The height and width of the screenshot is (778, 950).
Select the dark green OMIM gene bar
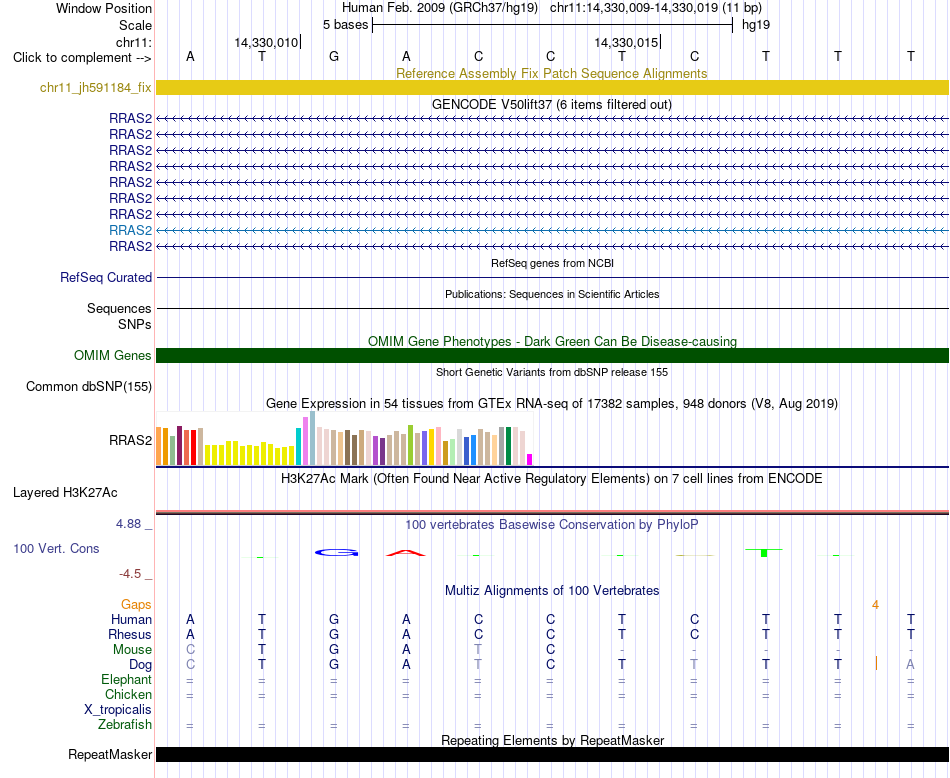point(552,356)
